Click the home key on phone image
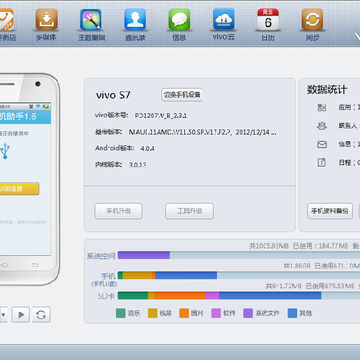Viewport: 360px width, 360px height. click(x=5, y=265)
